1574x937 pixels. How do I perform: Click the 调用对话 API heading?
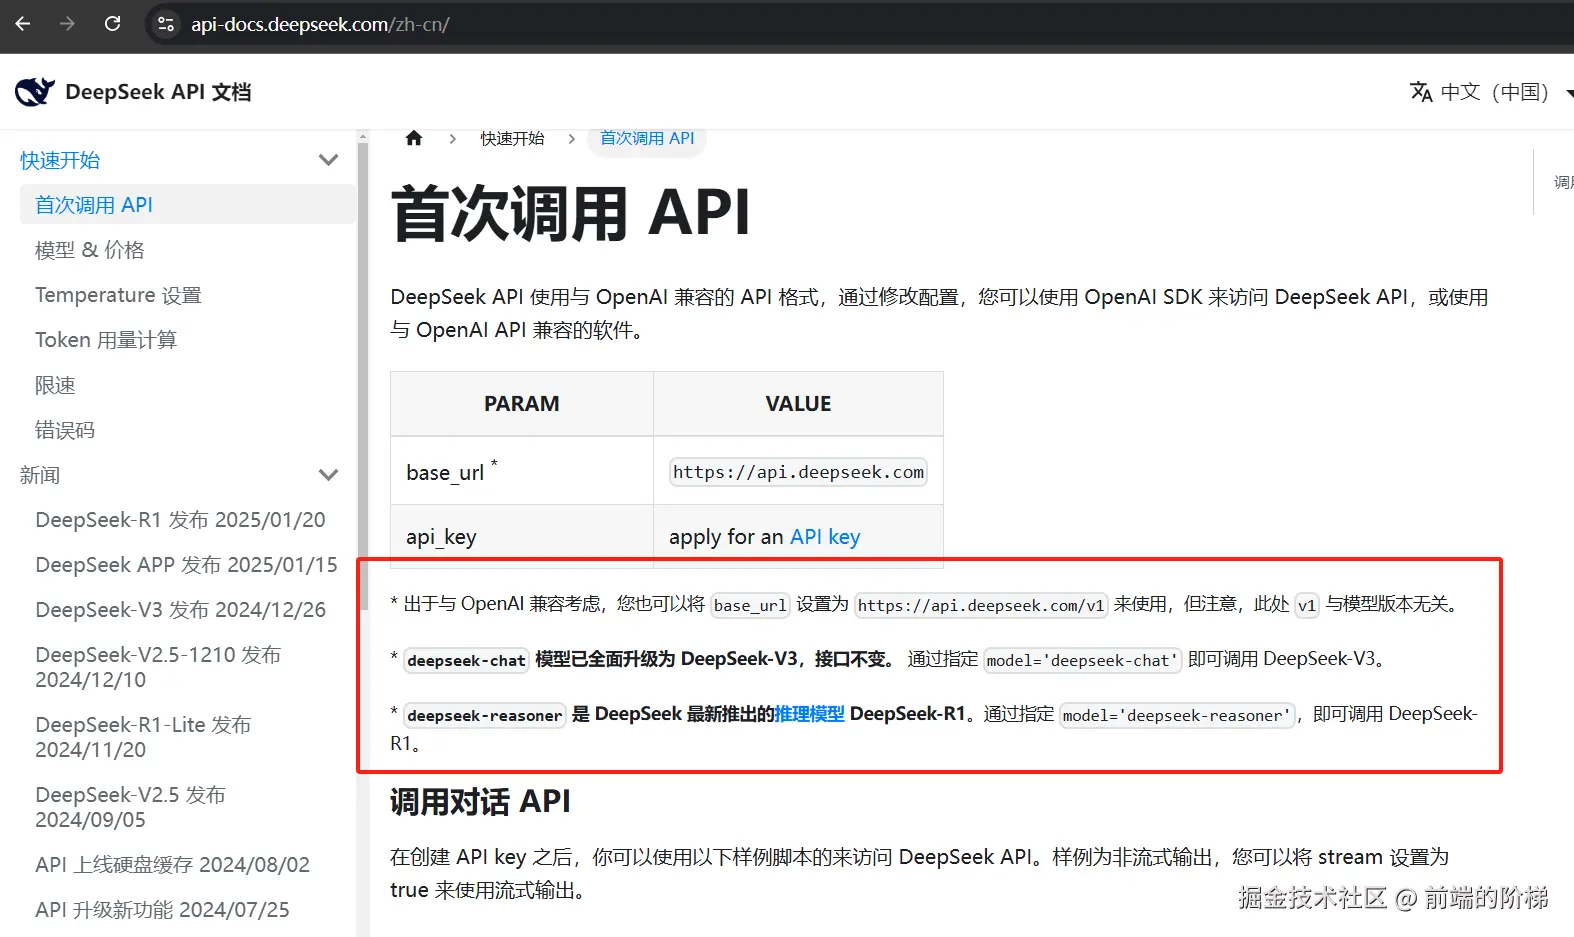(480, 801)
